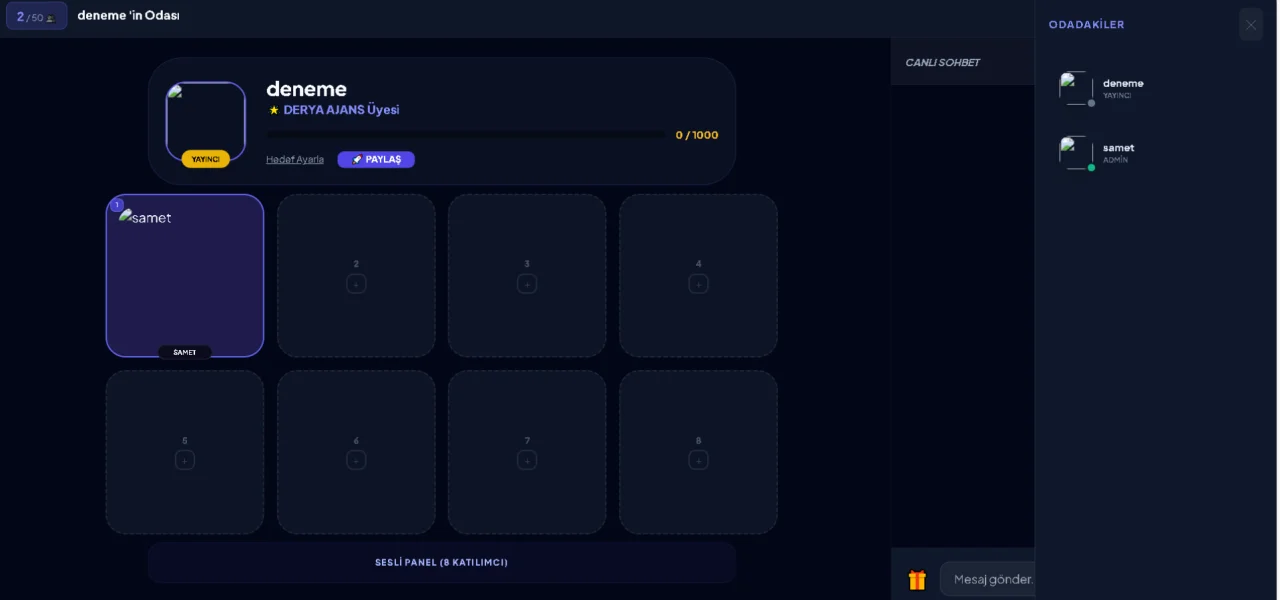The image size is (1280, 600).
Task: Click the plus icon in seat 8
Action: (698, 460)
